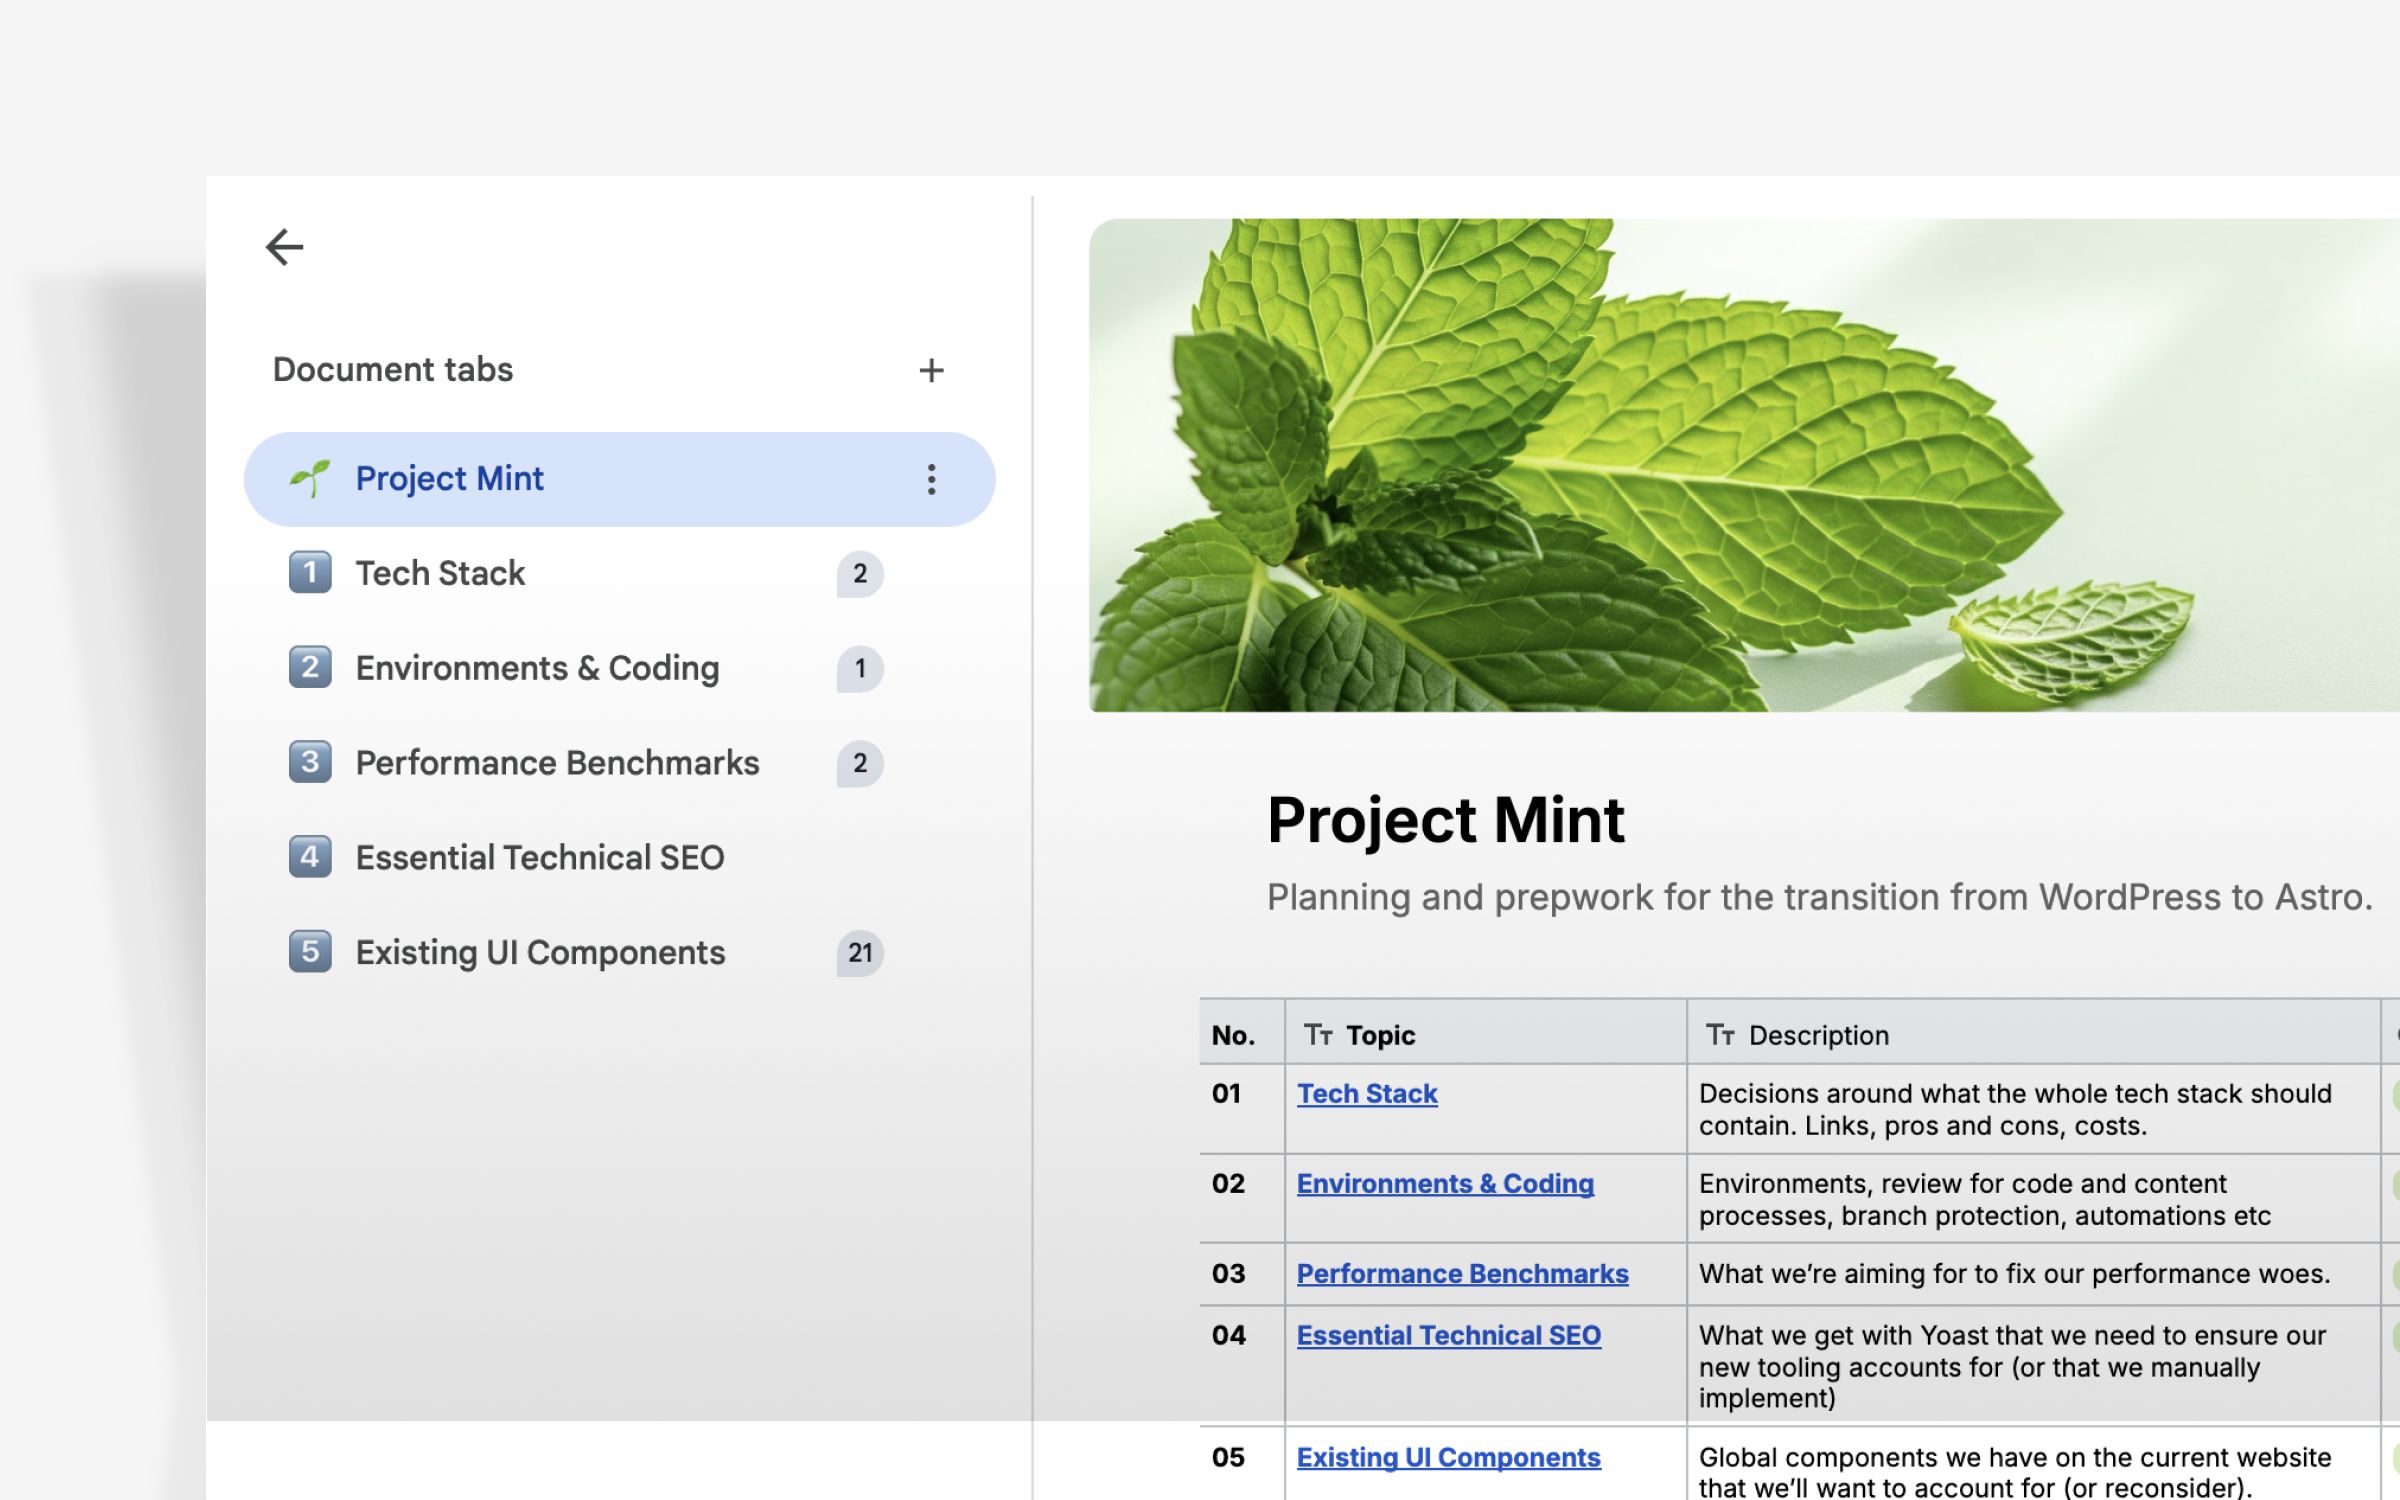Click the number 3 icon beside Performance Benchmarks
This screenshot has width=2400, height=1500.
click(310, 762)
